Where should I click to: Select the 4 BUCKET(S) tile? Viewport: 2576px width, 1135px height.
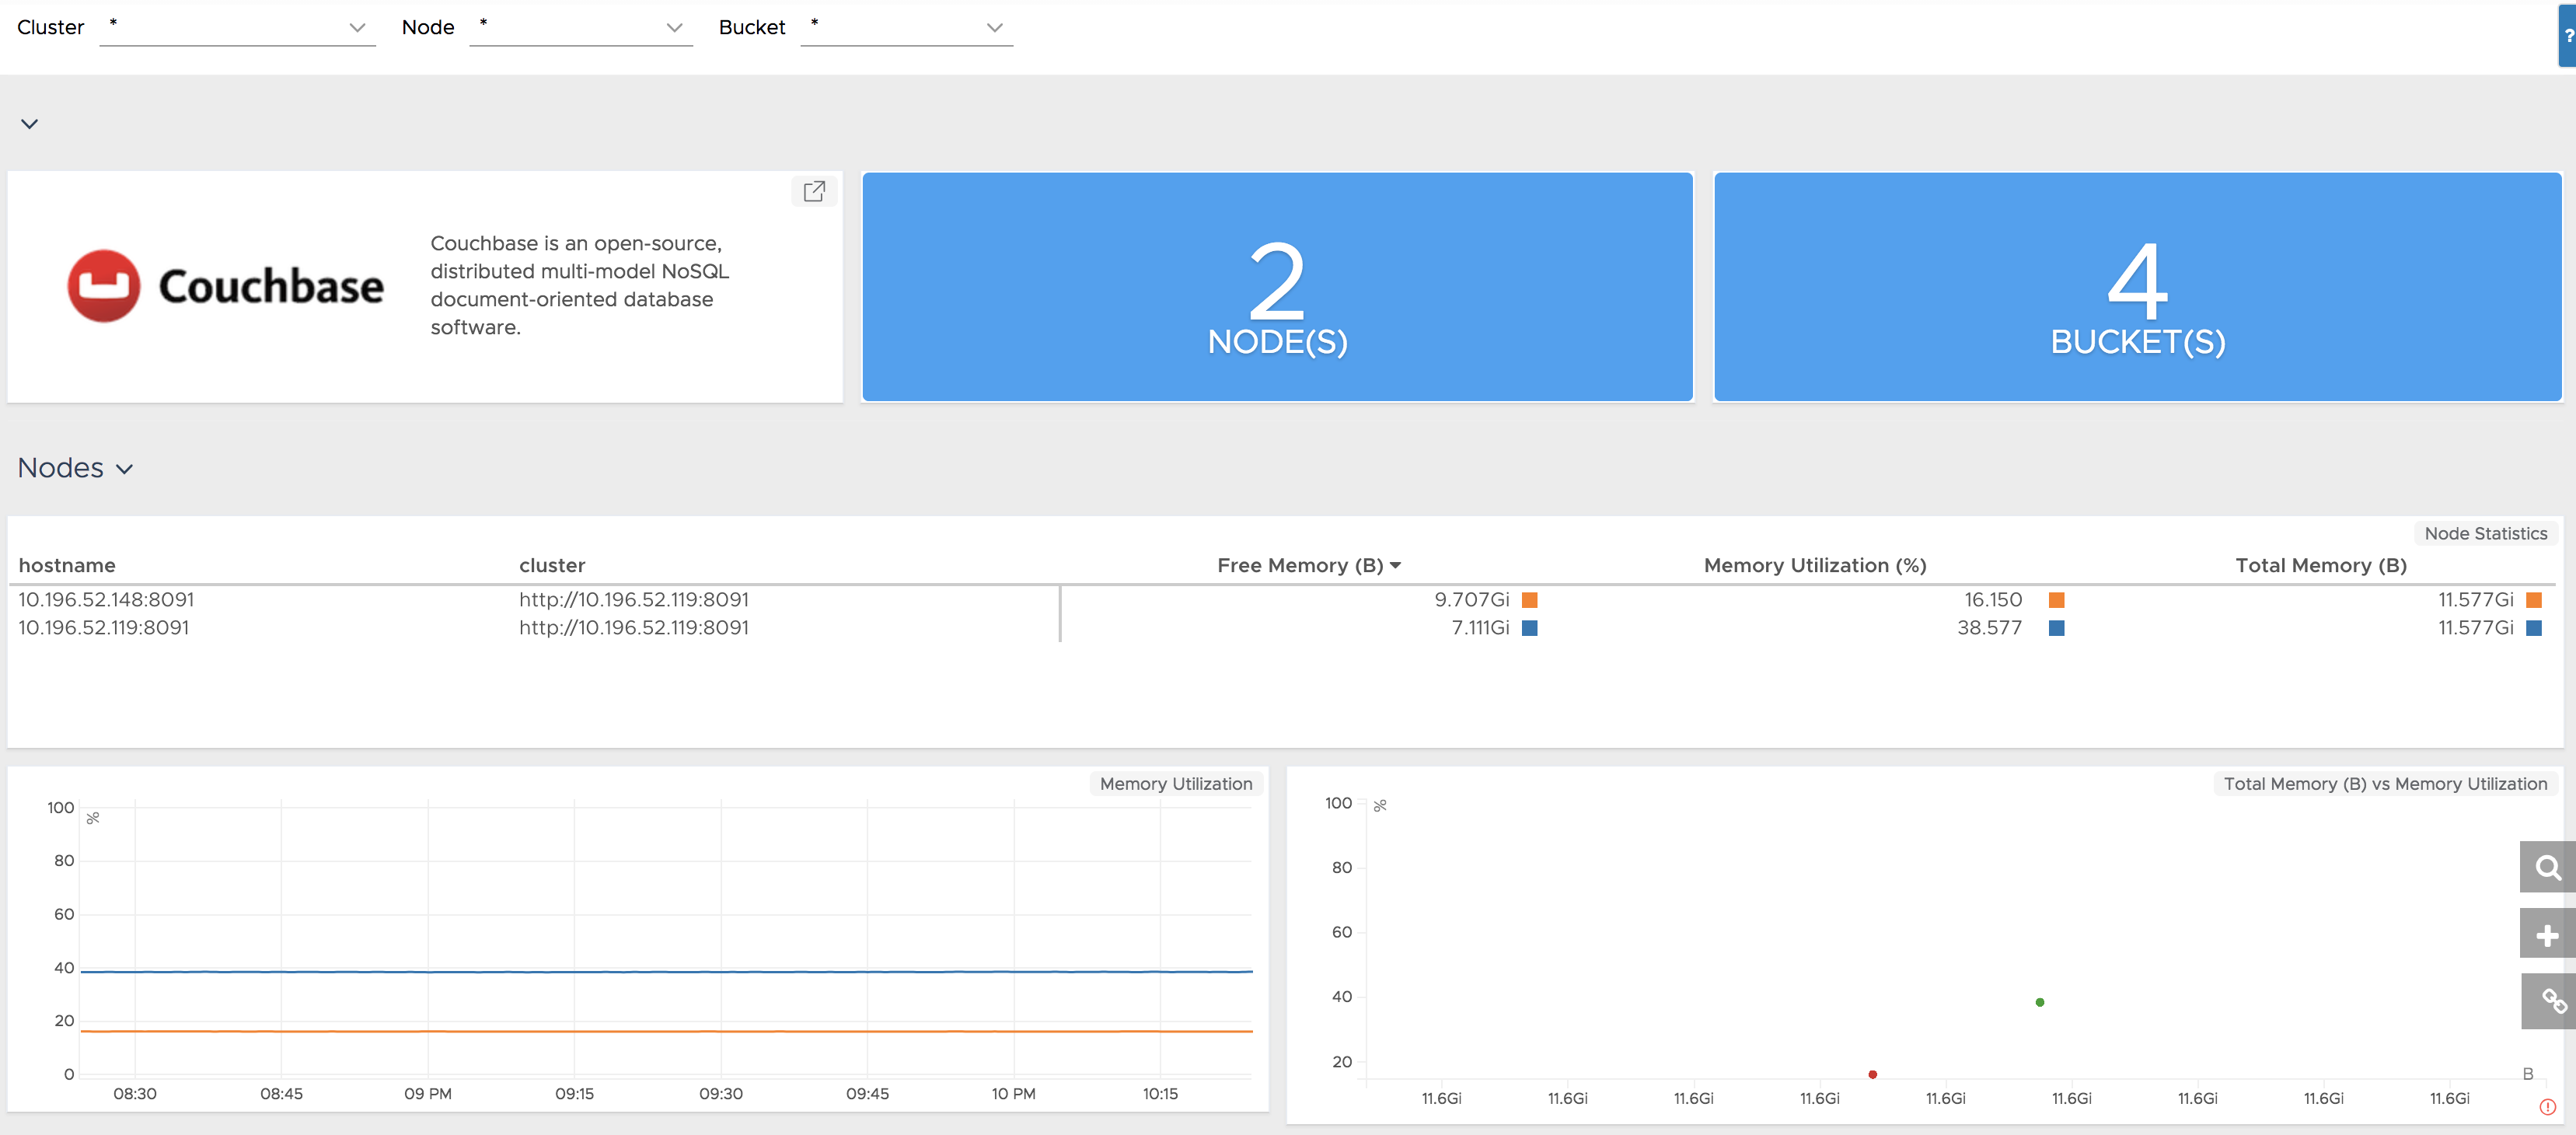pyautogui.click(x=2137, y=287)
